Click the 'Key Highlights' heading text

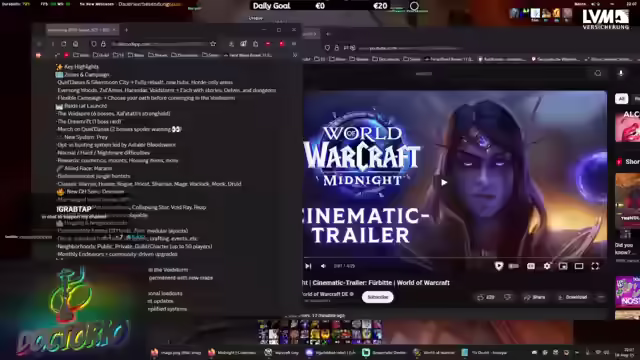tap(81, 67)
